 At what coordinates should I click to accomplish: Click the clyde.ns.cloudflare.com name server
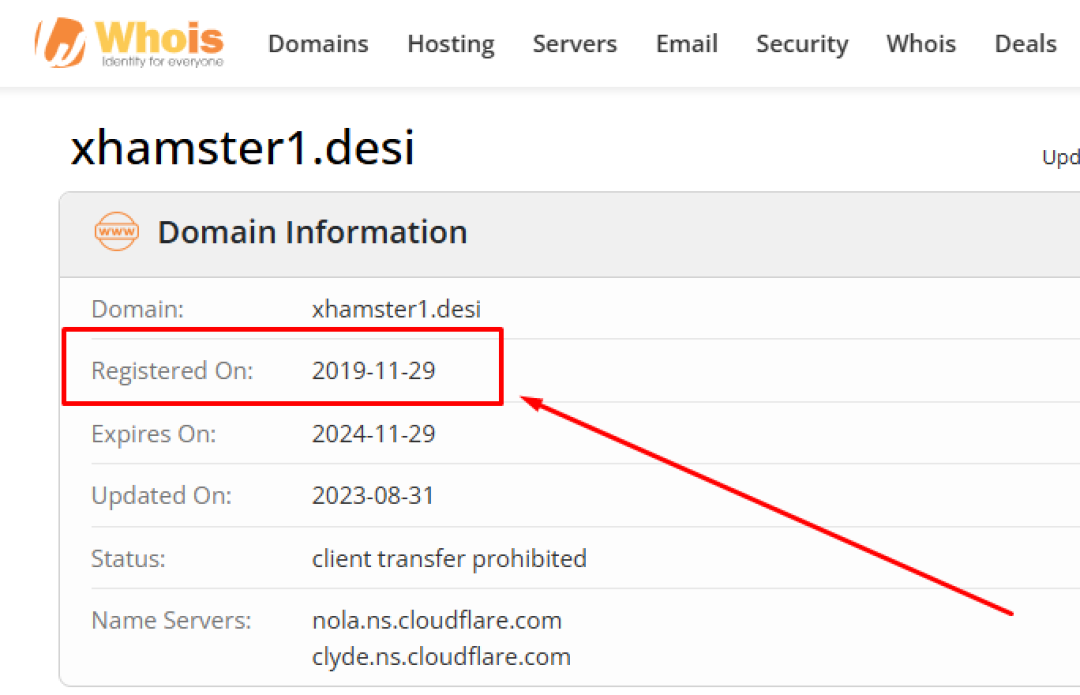pos(441,656)
